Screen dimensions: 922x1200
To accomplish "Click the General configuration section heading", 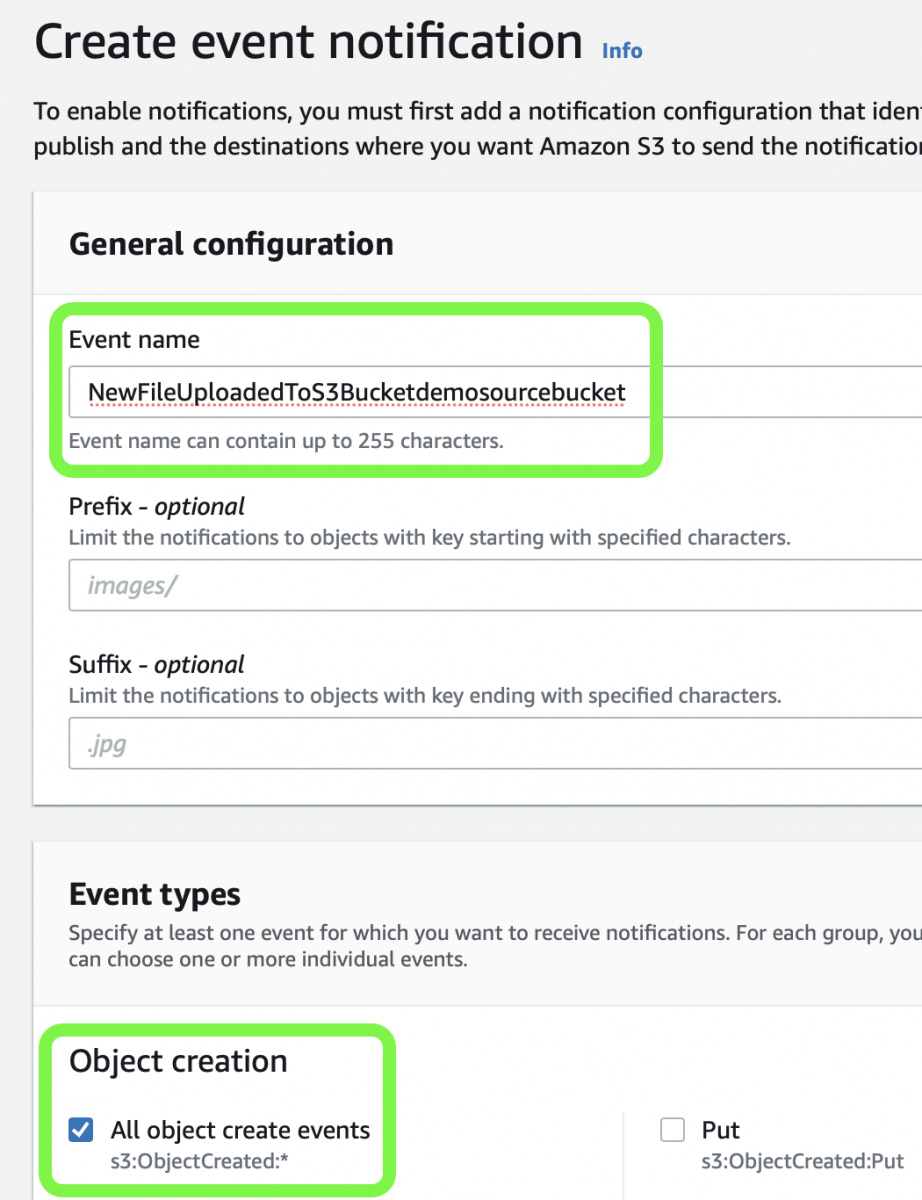I will [x=231, y=244].
